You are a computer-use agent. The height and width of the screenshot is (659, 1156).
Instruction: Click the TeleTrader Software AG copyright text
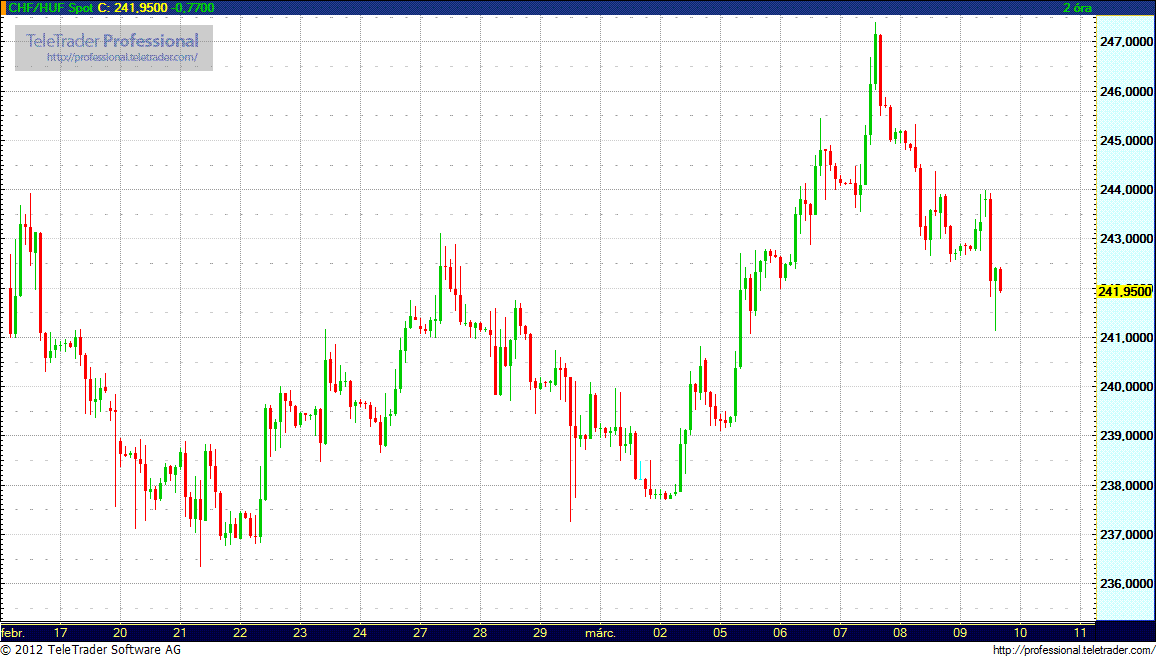click(90, 651)
